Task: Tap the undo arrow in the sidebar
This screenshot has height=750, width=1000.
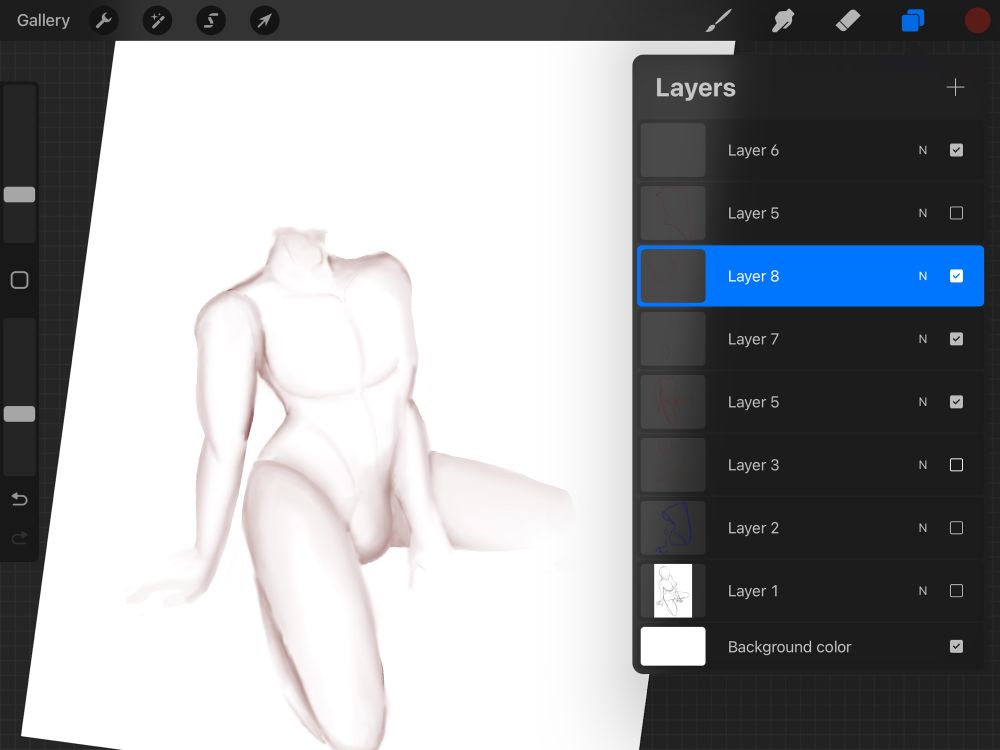Action: pos(19,499)
